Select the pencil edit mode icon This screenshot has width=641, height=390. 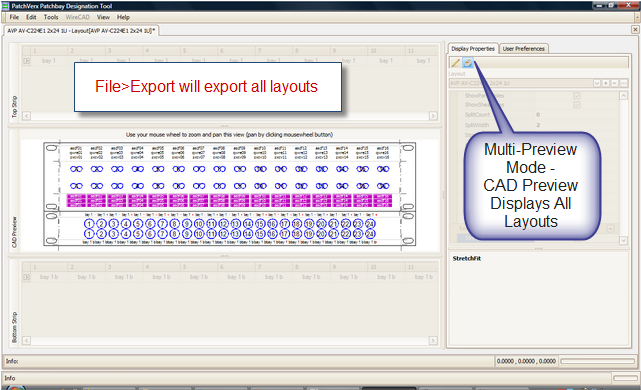(455, 63)
